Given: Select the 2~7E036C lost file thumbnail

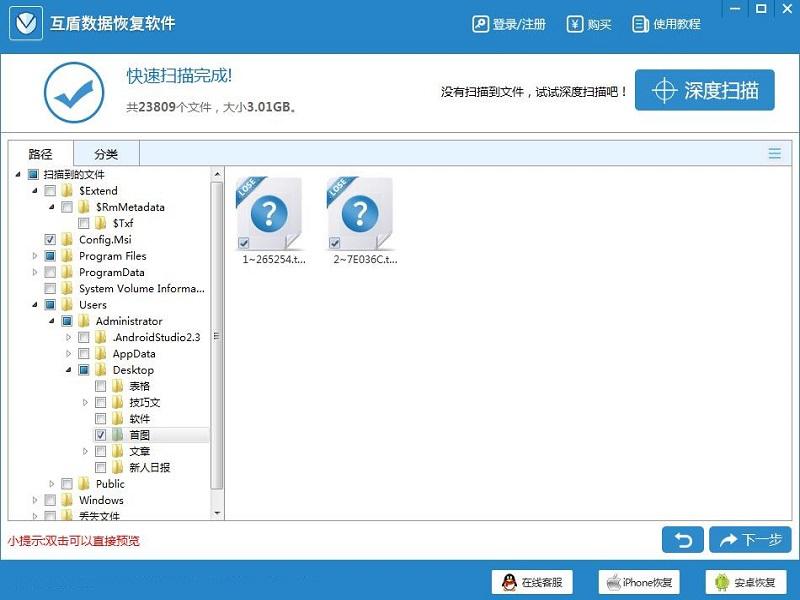Looking at the screenshot, I should [360, 215].
